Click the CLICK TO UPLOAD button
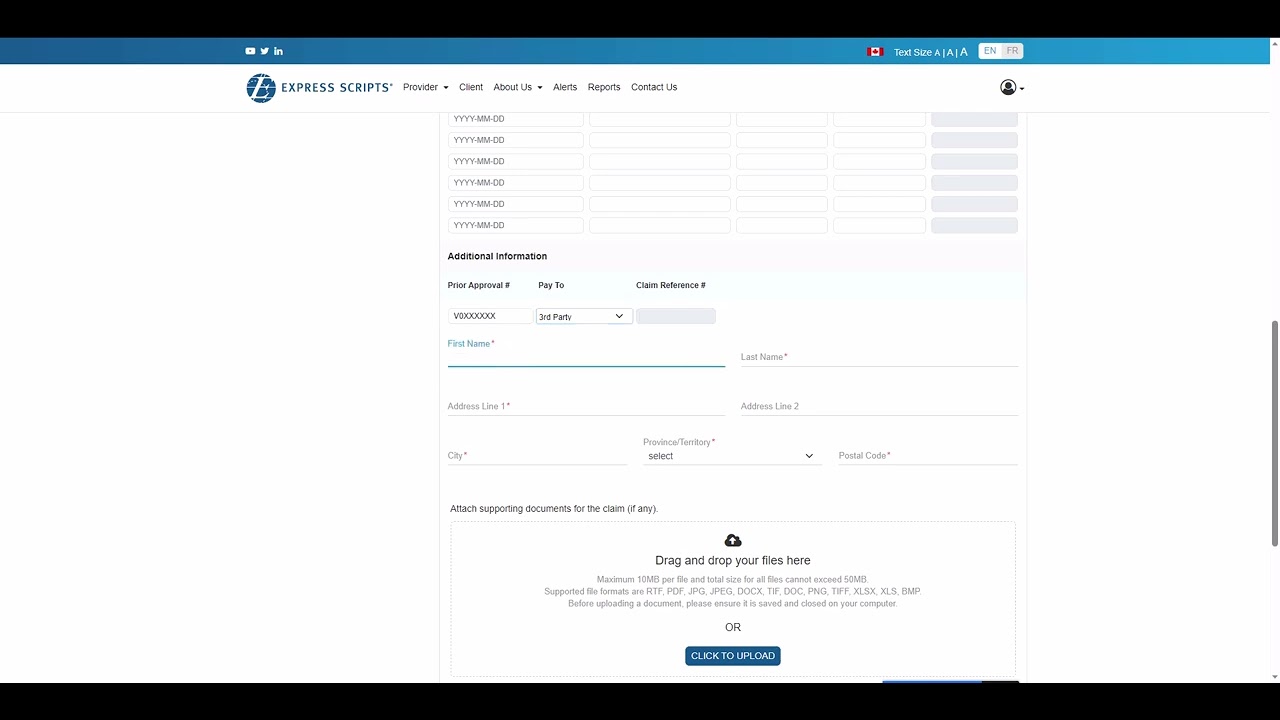The height and width of the screenshot is (720, 1280). [x=733, y=656]
